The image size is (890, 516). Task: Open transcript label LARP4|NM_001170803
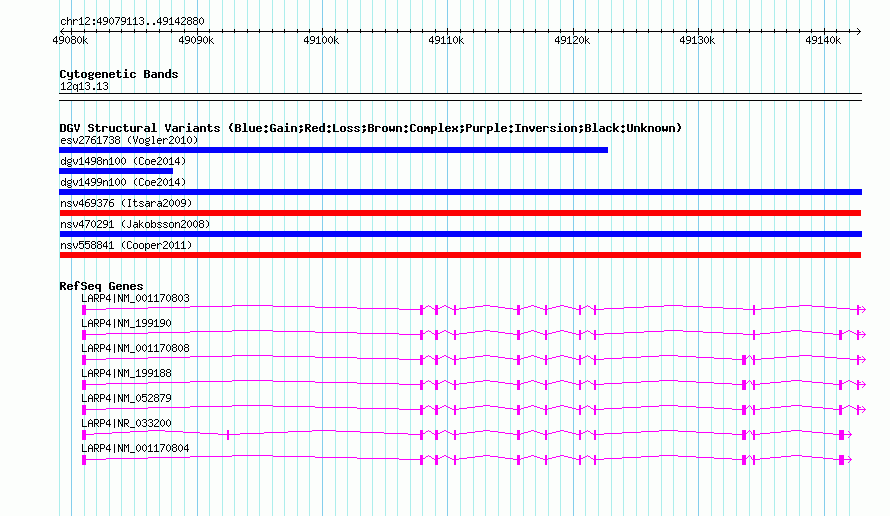pos(135,298)
